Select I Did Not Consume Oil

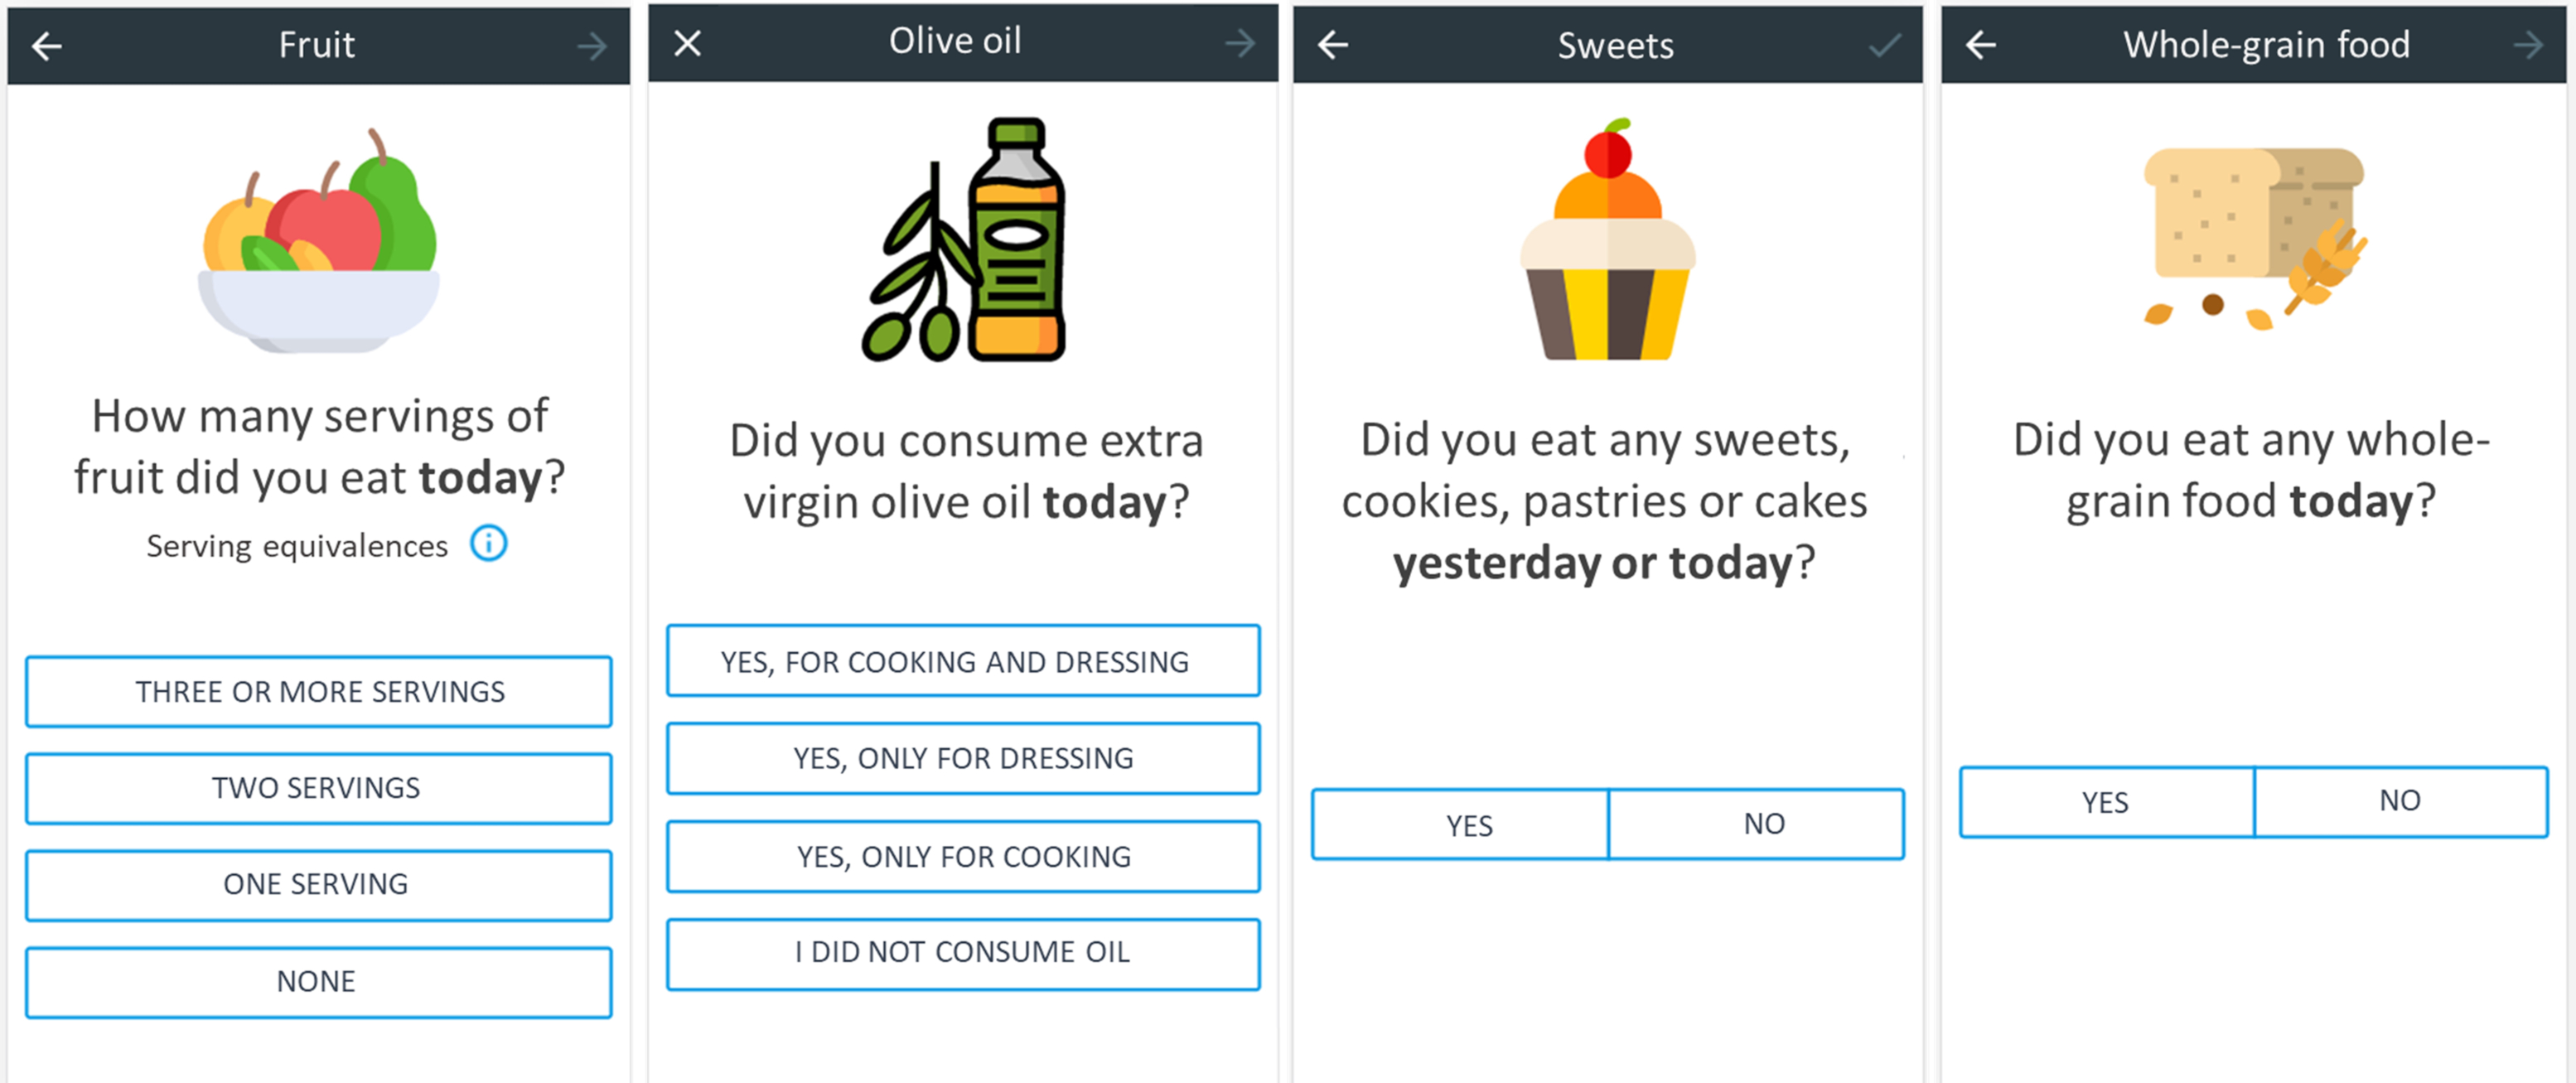963,953
